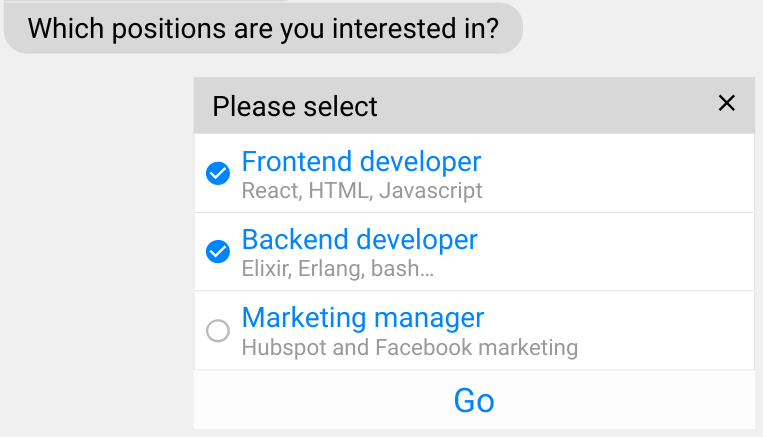Image resolution: width=763 pixels, height=437 pixels.
Task: Select the Marketing manager title
Action: (362, 318)
